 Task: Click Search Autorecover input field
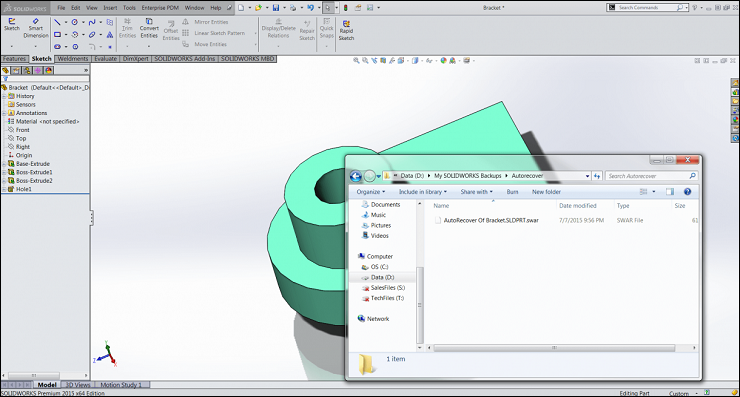tap(651, 176)
